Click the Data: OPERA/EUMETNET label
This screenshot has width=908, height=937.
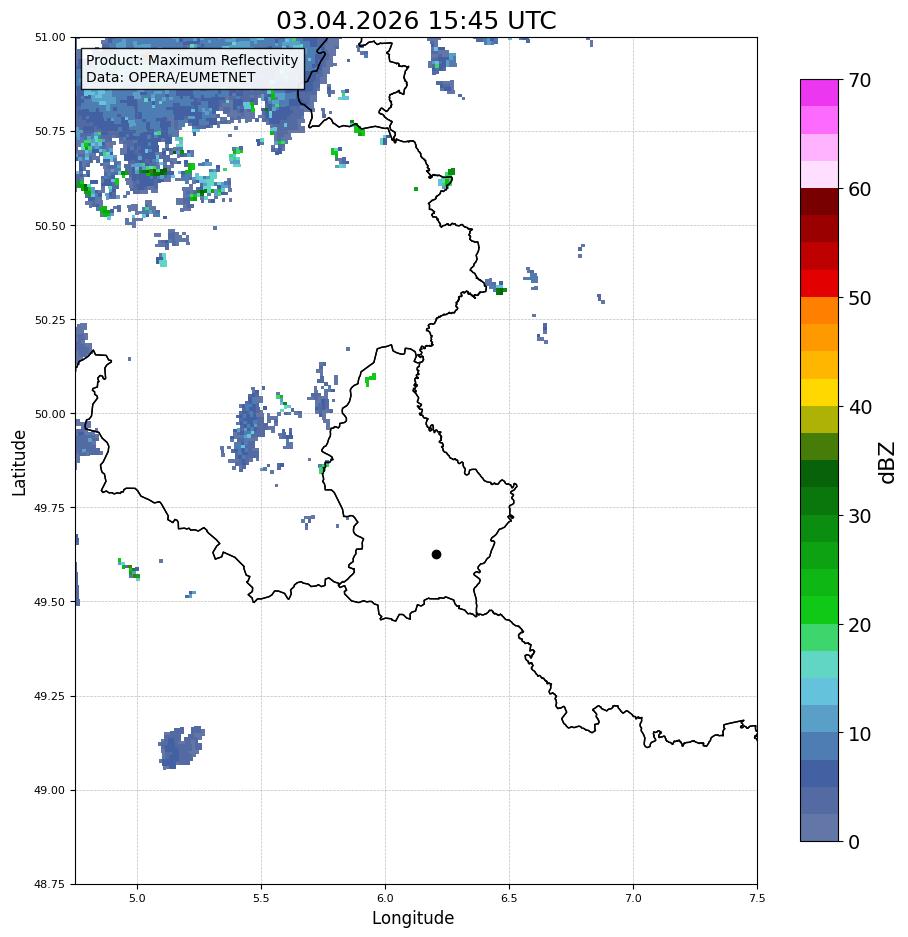(x=170, y=77)
